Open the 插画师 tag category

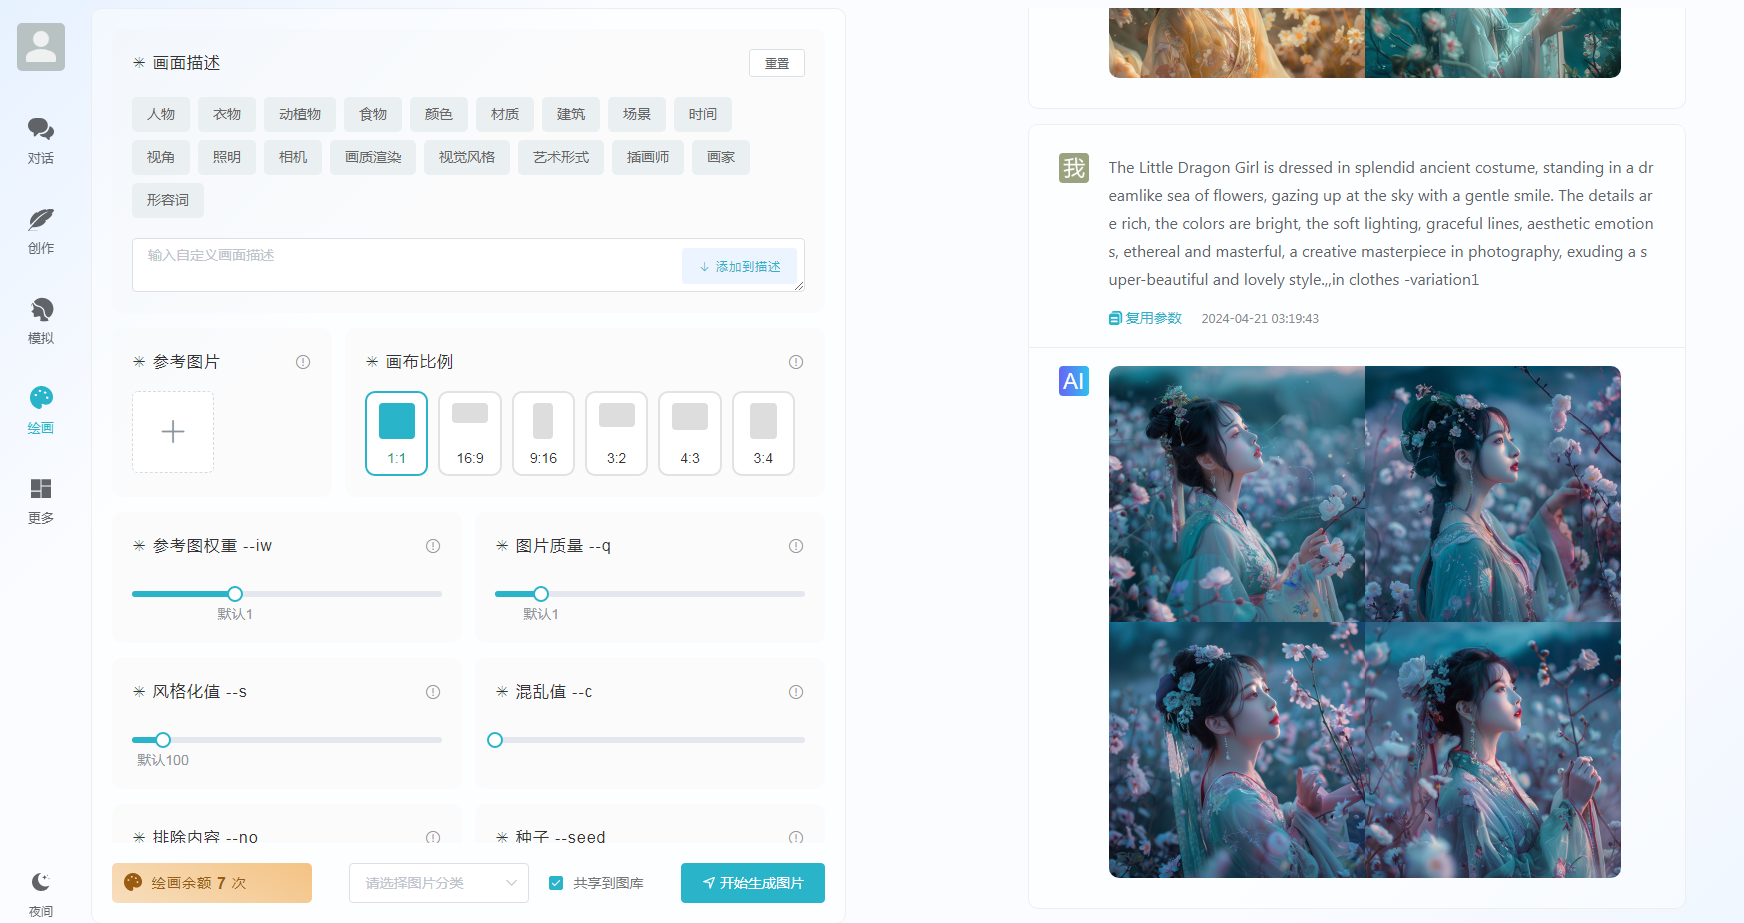tap(648, 157)
